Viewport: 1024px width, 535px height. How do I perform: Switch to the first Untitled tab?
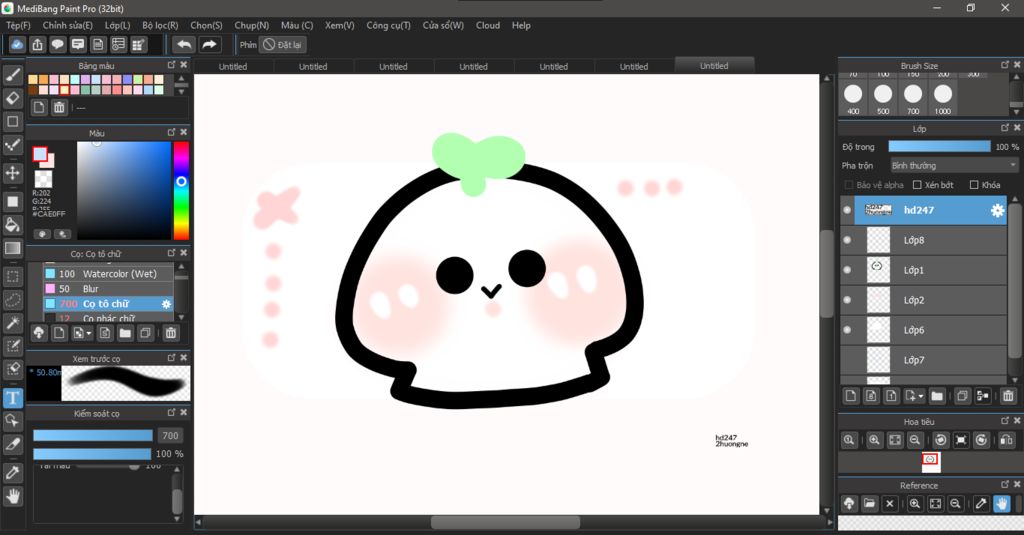[x=233, y=67]
